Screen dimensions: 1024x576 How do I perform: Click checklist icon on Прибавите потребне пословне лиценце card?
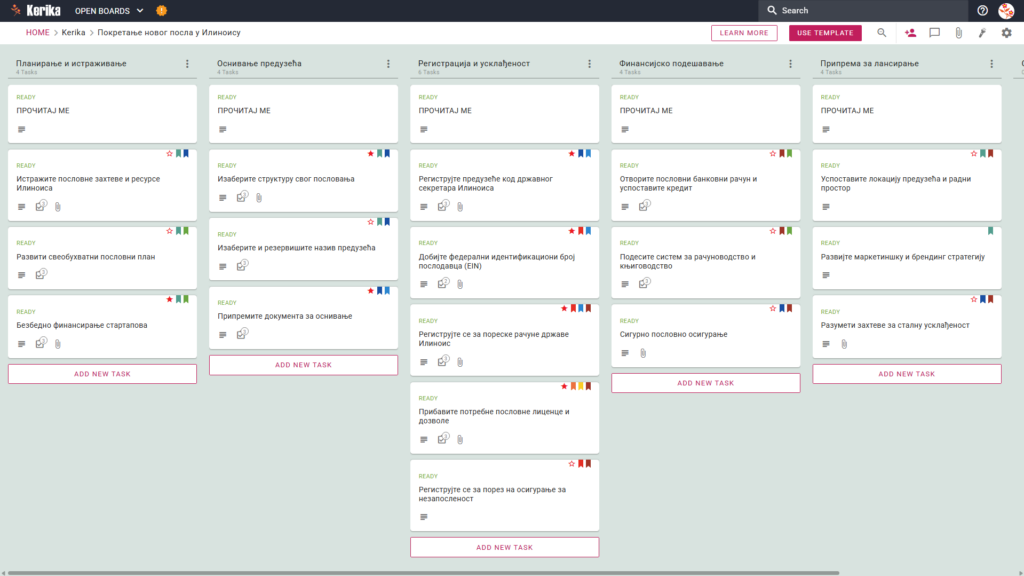443,439
